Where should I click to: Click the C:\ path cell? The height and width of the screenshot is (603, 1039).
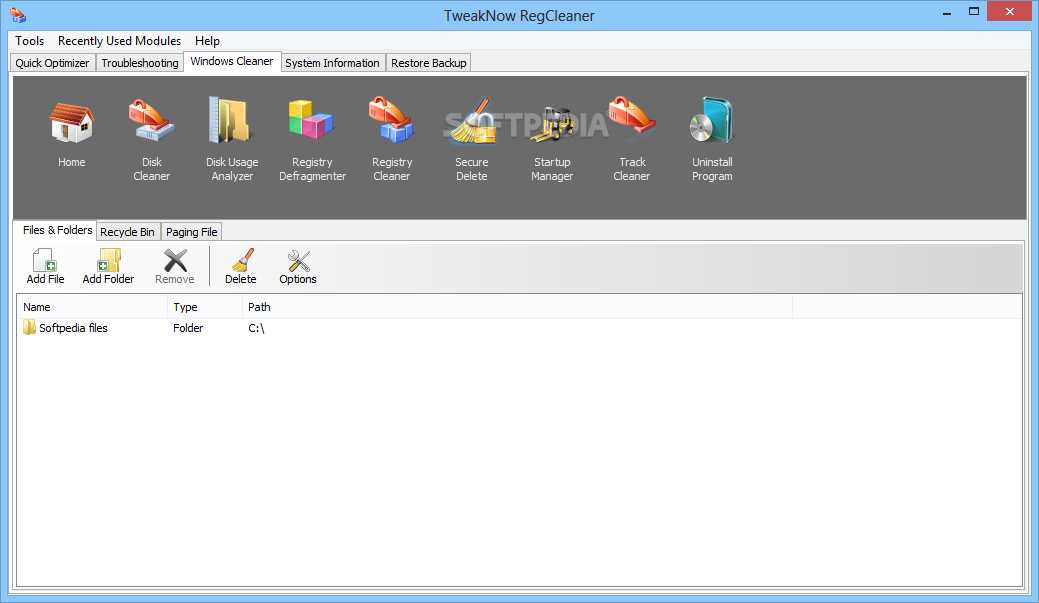[x=256, y=328]
